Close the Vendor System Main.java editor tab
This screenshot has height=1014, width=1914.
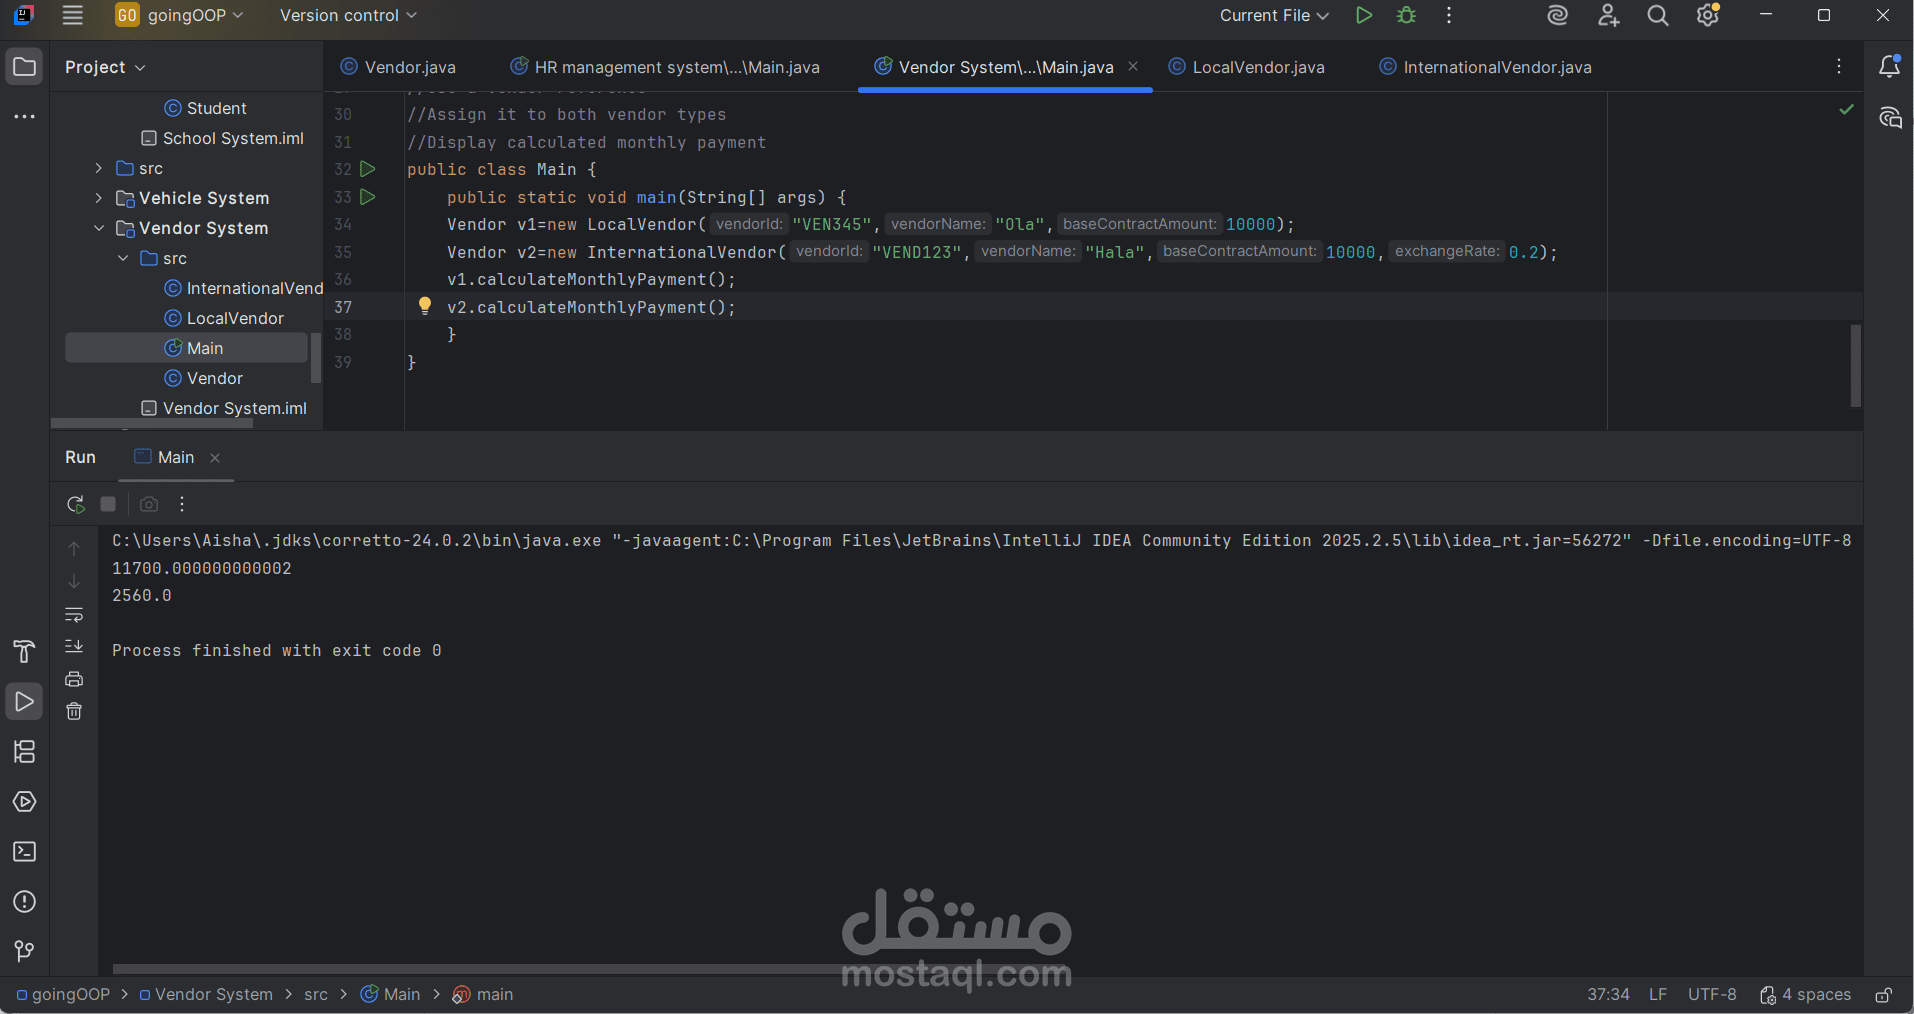(x=1133, y=66)
